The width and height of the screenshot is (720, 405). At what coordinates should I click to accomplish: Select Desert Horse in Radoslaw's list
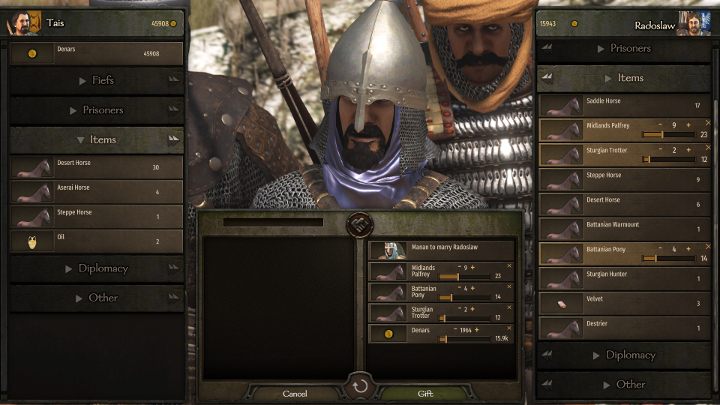pos(624,205)
